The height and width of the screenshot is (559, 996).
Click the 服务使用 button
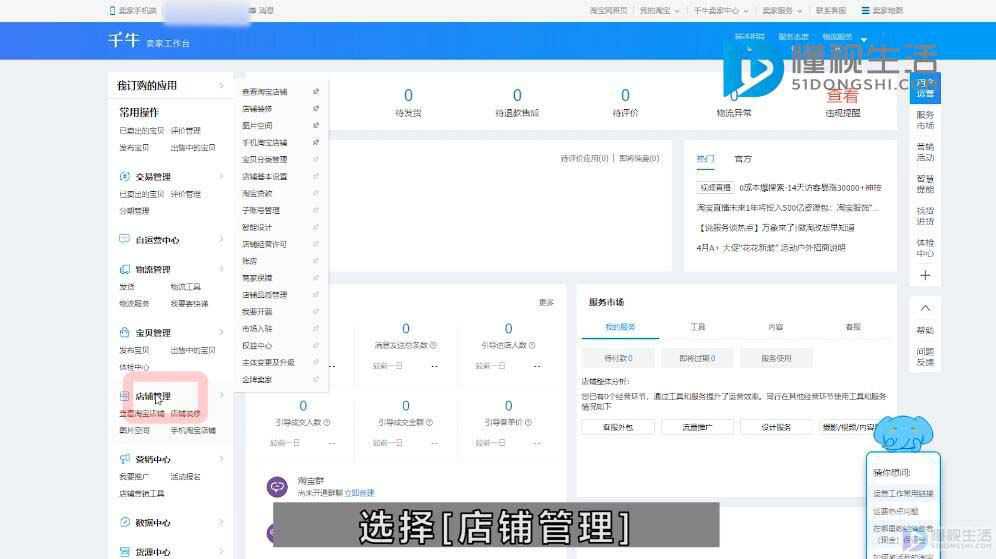click(776, 358)
